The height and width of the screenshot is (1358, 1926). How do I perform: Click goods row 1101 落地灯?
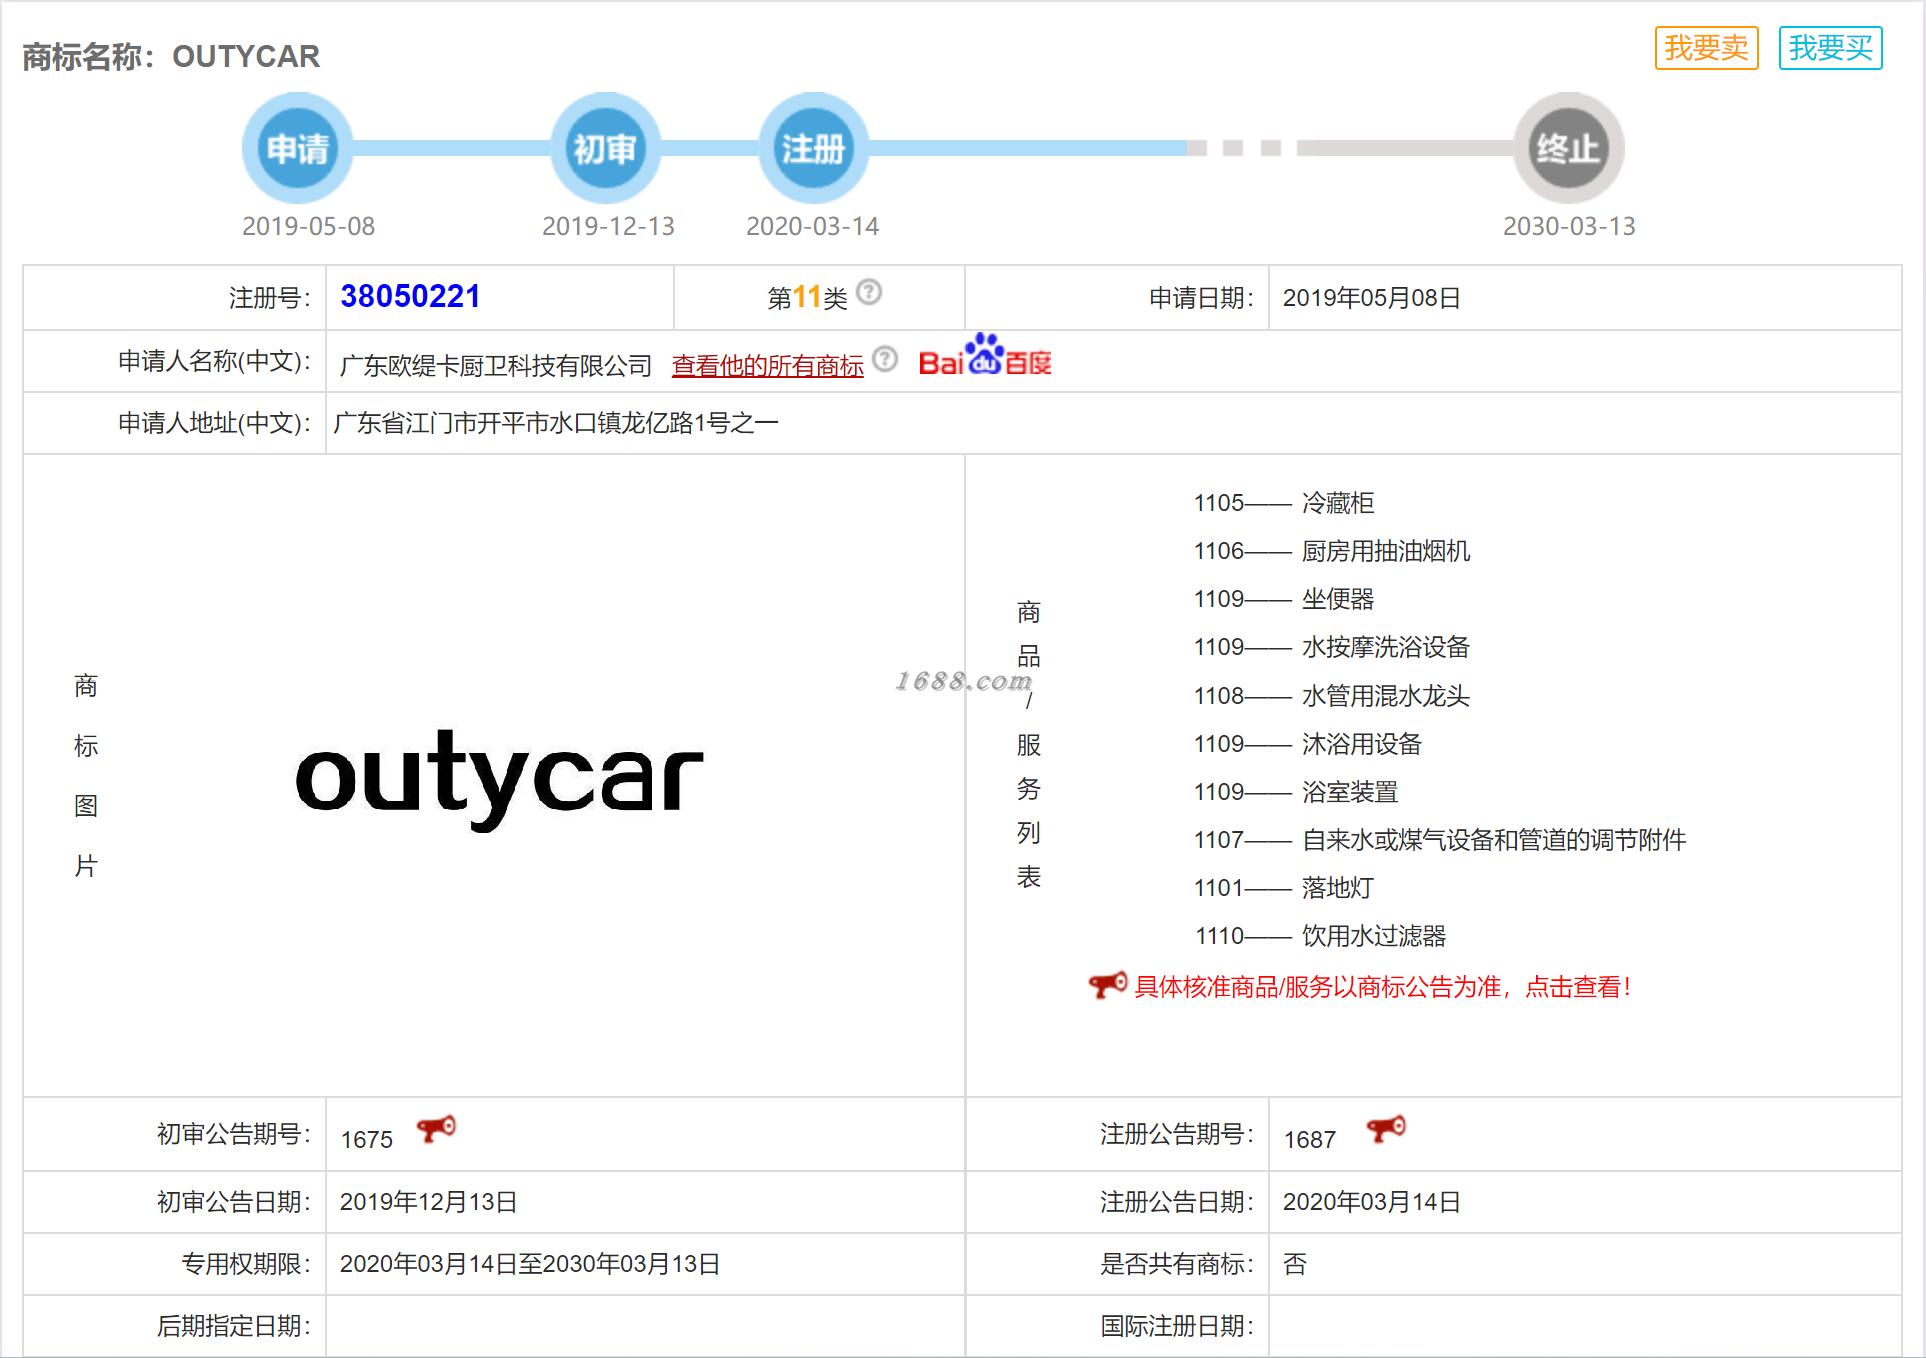click(1284, 888)
